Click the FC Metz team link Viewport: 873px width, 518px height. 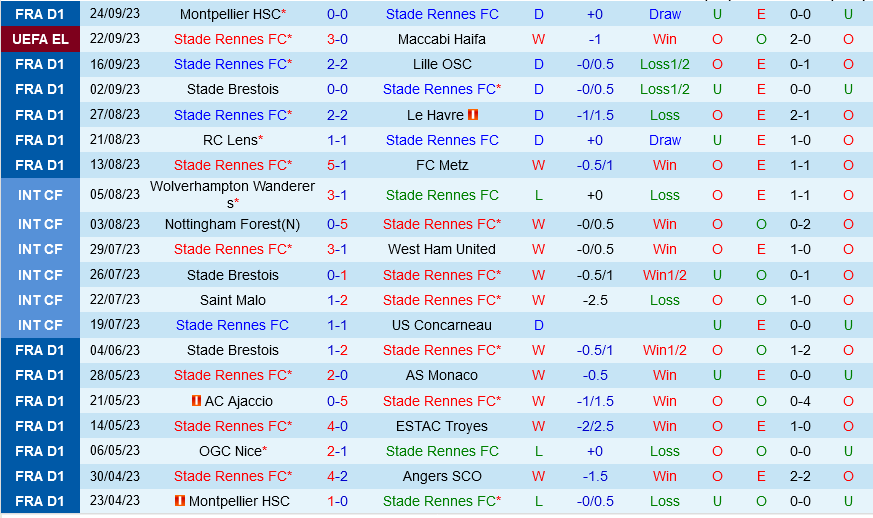point(441,165)
